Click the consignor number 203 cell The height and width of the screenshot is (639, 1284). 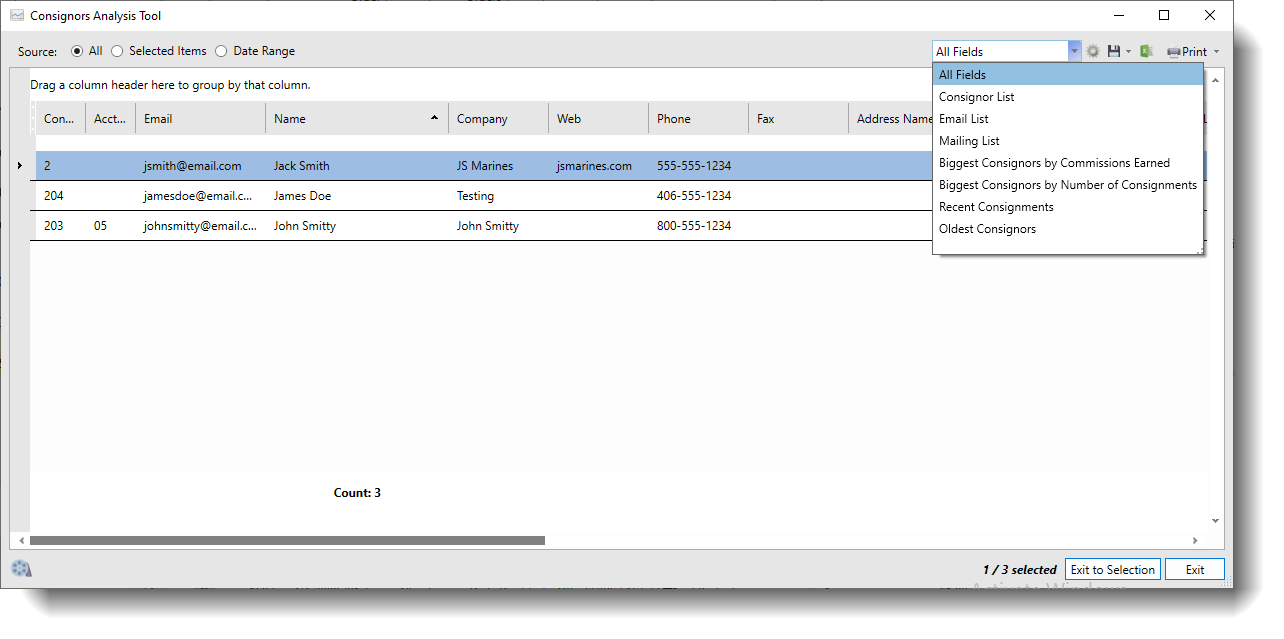[60, 226]
